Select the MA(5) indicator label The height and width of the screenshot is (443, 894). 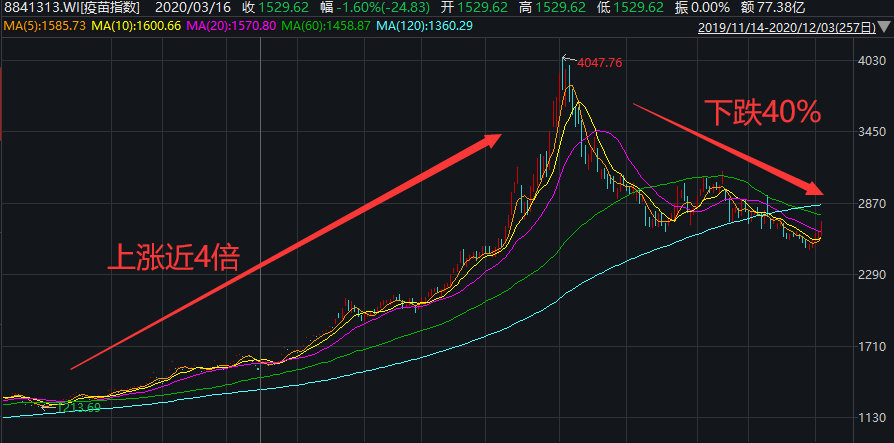[x=43, y=24]
